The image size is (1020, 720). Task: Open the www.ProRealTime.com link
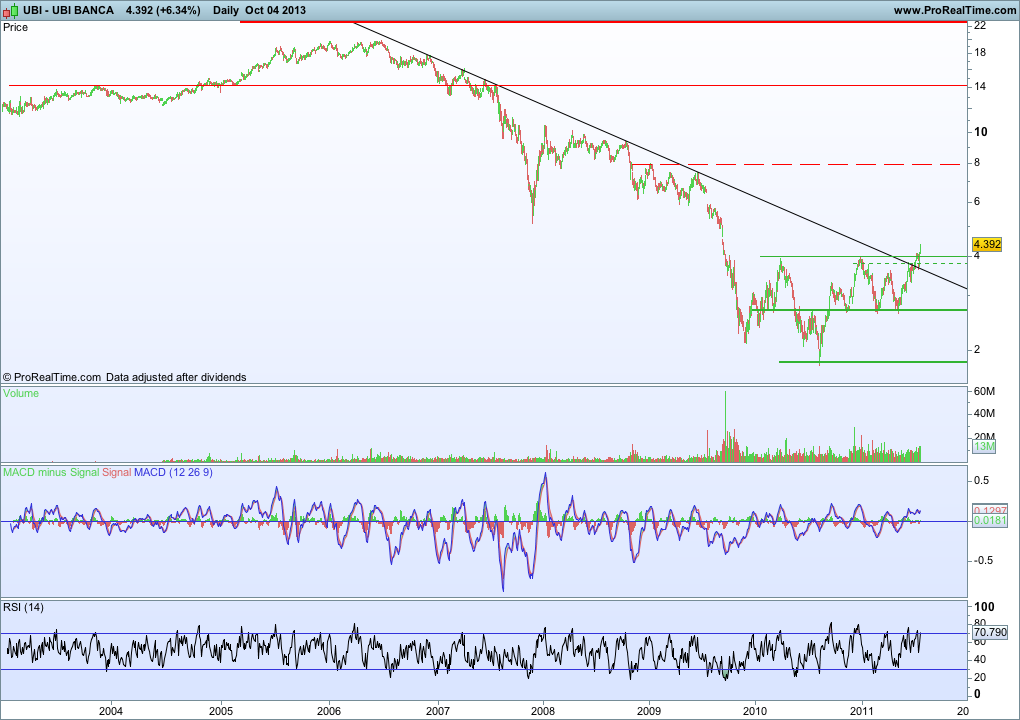(954, 10)
